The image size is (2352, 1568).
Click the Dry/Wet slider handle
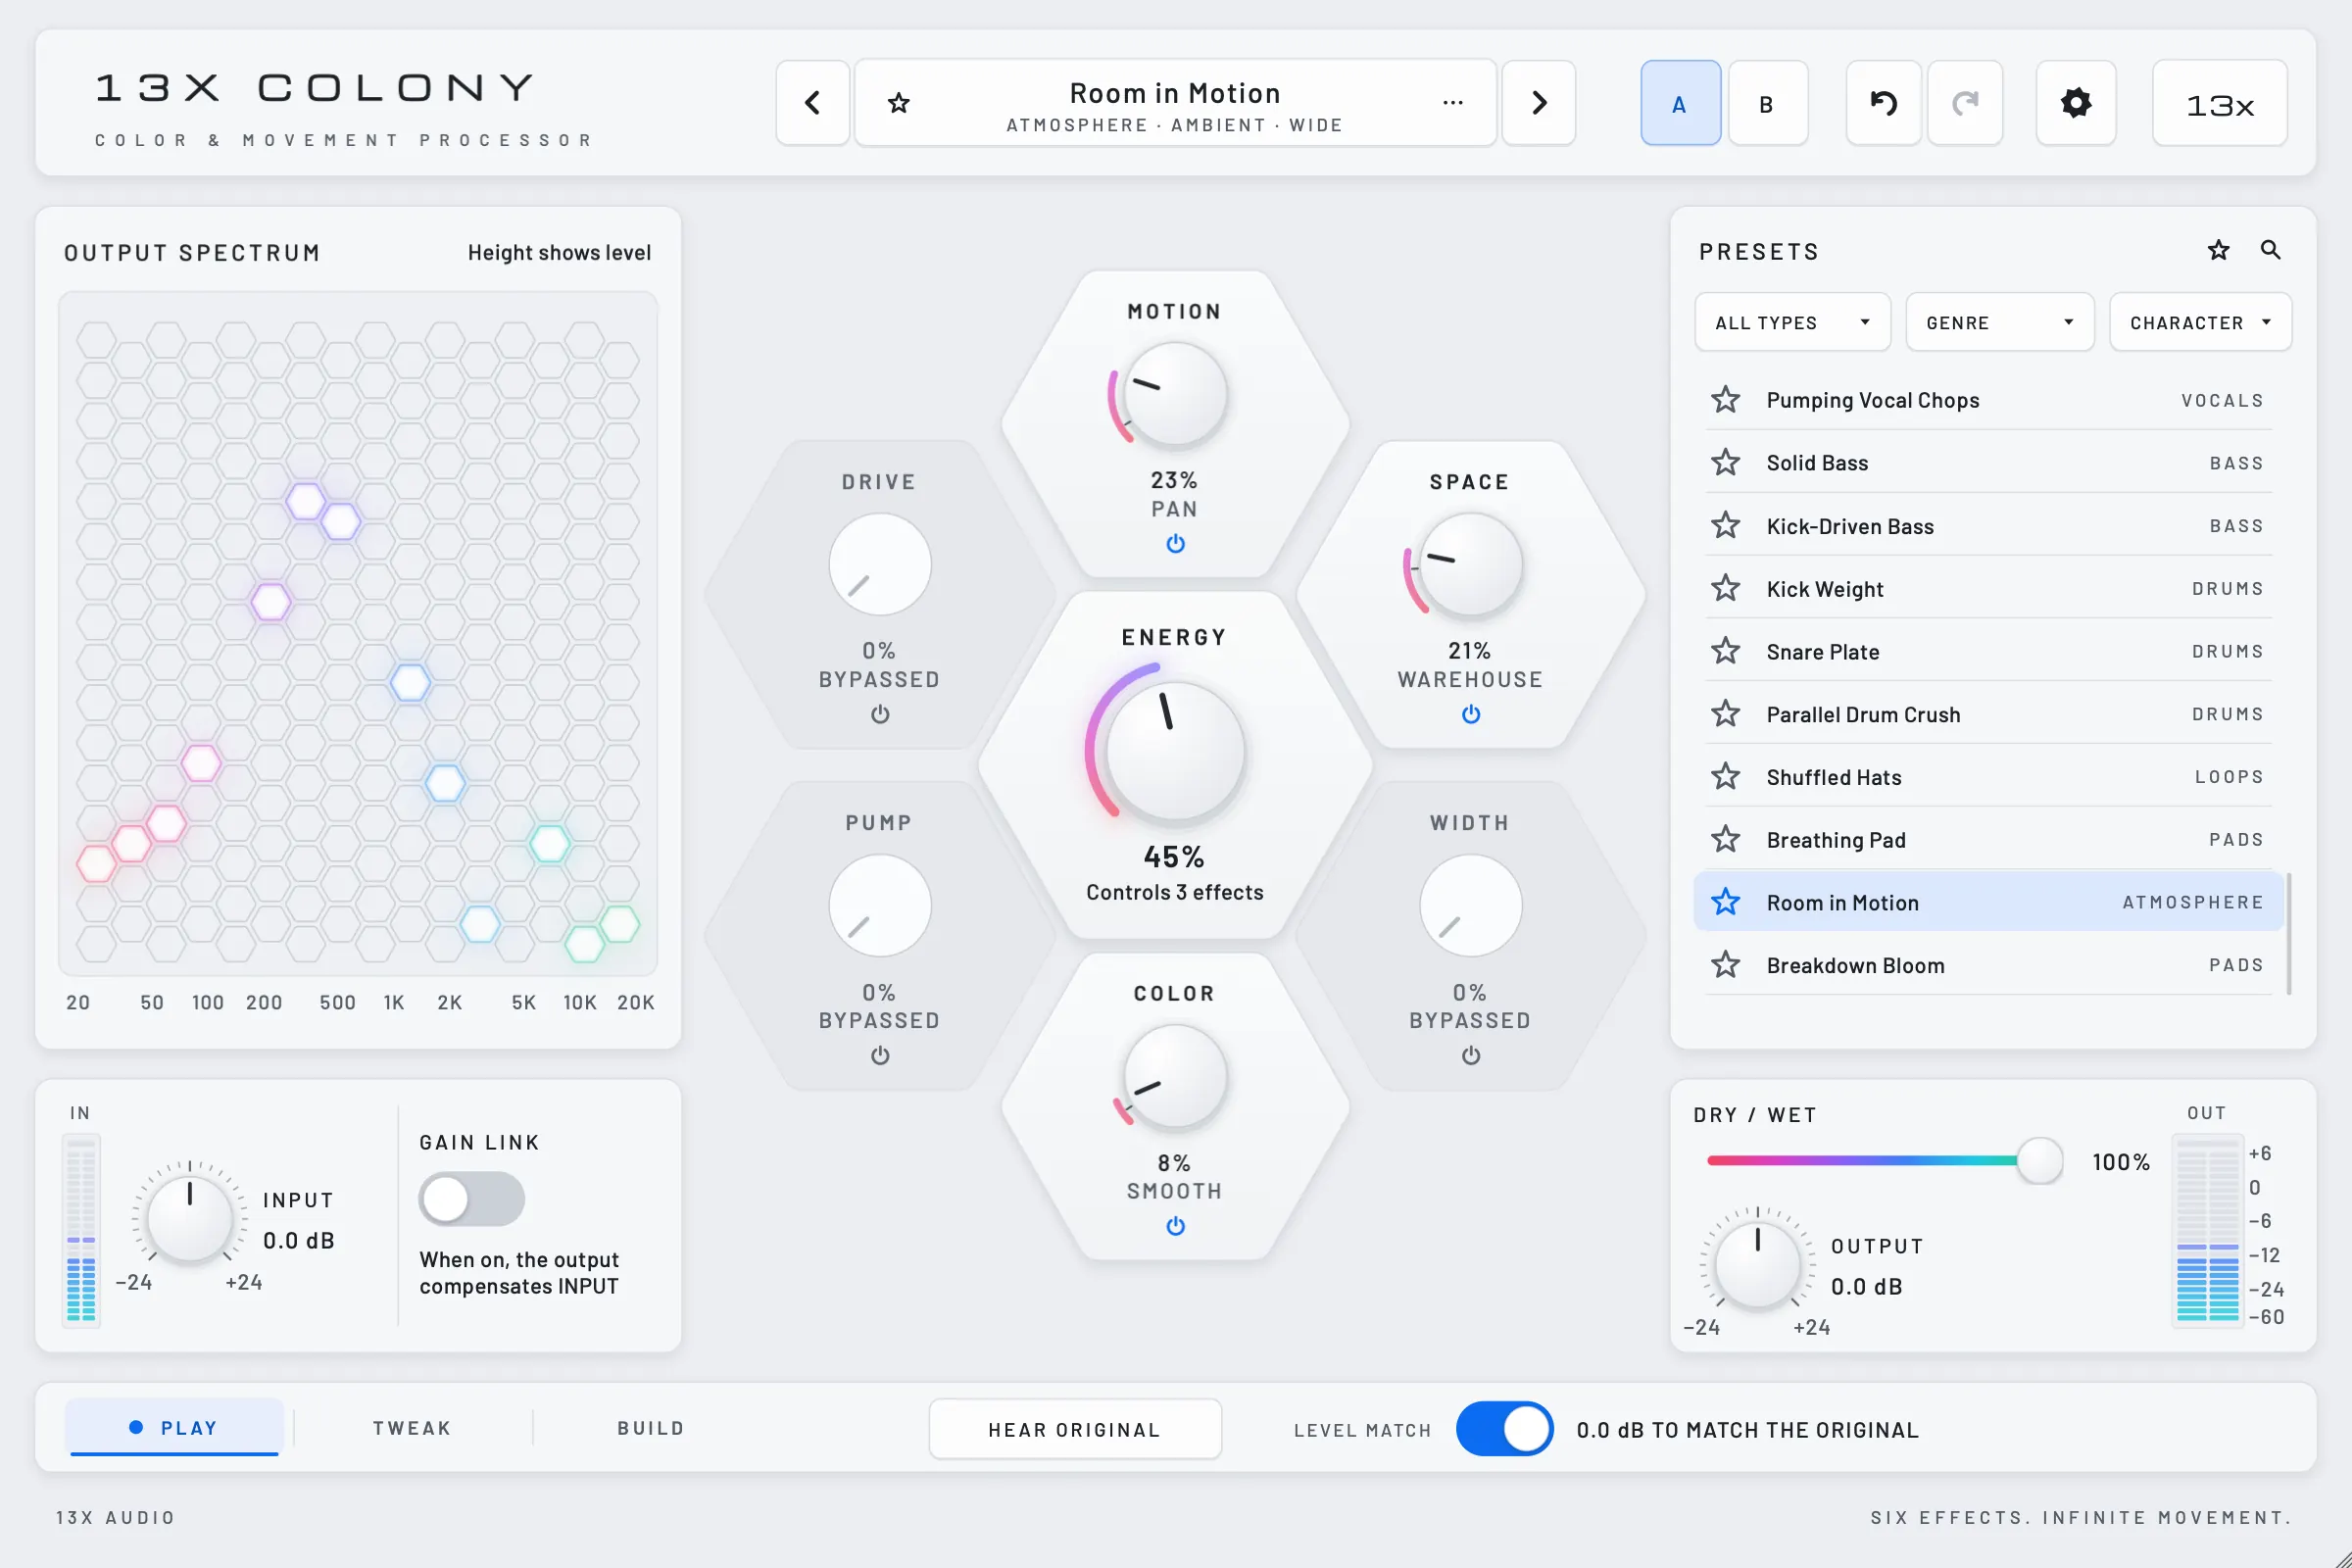(x=2039, y=1160)
